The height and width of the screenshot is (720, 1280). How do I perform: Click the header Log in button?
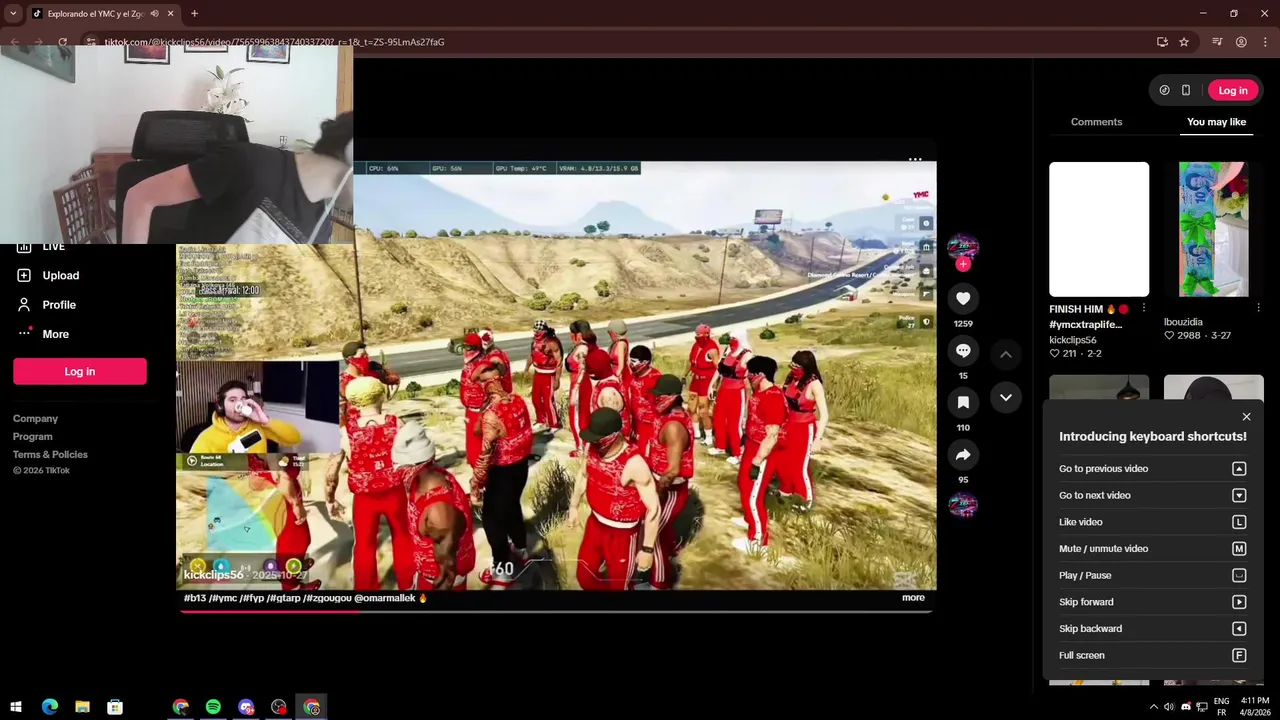pos(1233,90)
